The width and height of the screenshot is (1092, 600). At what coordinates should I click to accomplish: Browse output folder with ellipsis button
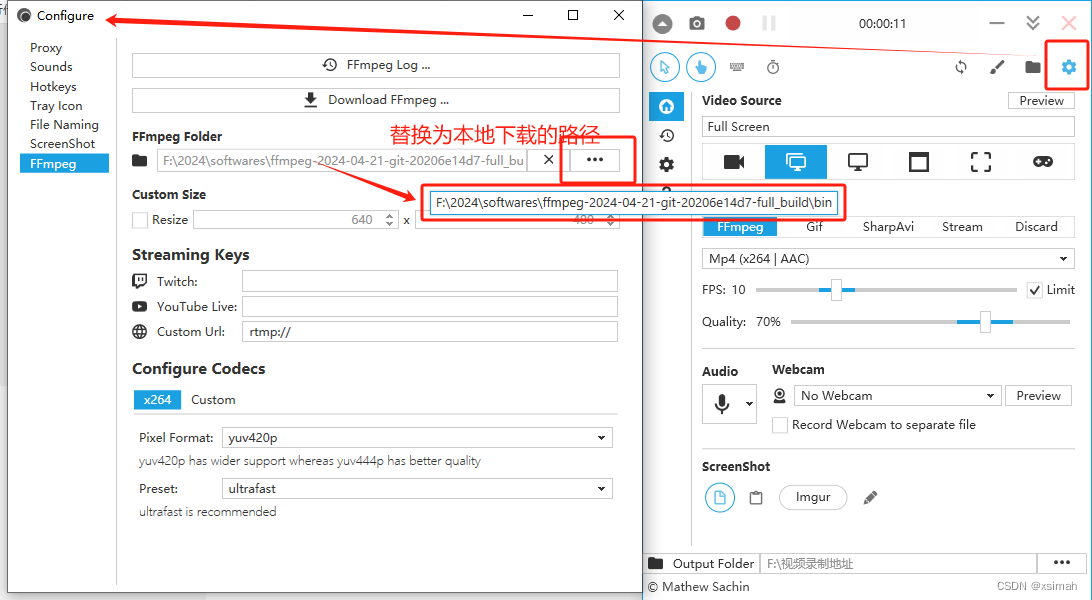(x=1061, y=562)
